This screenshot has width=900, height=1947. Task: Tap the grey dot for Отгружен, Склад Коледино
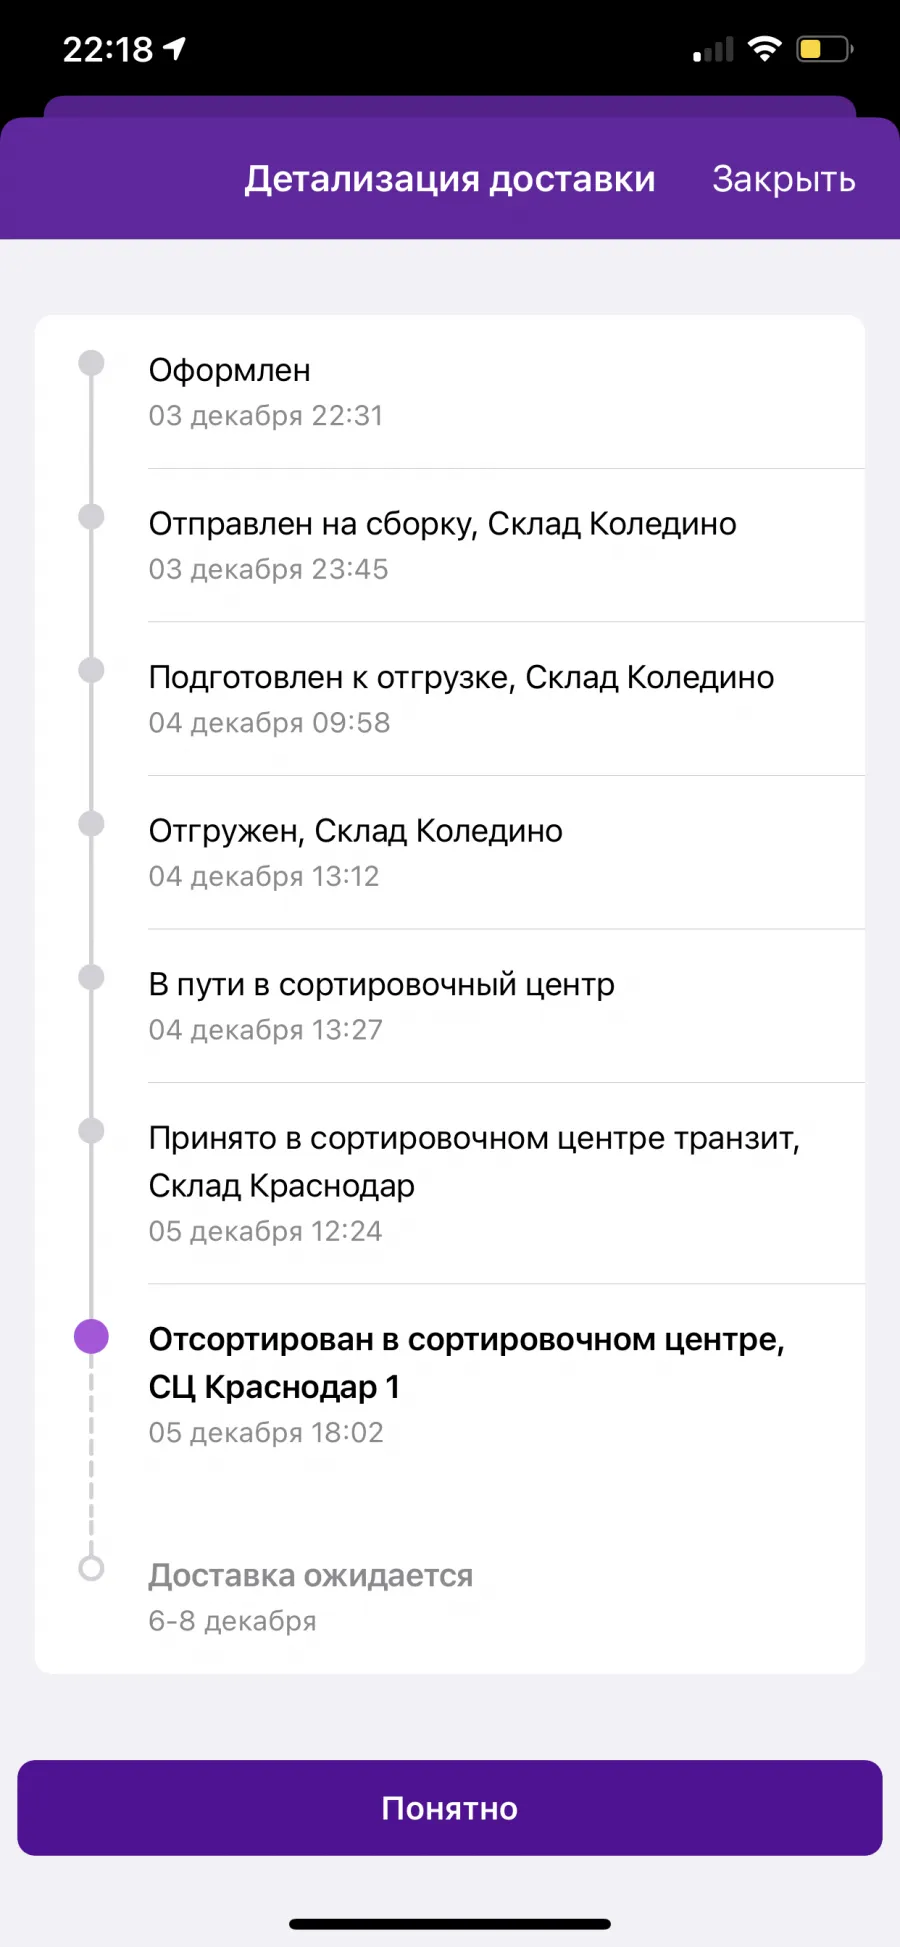pos(91,823)
